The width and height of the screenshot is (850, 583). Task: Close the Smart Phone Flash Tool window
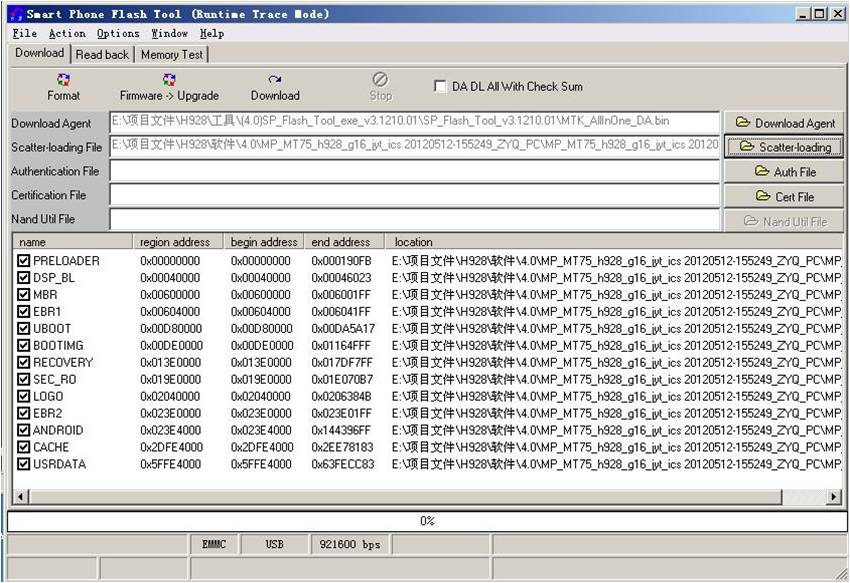[x=838, y=15]
